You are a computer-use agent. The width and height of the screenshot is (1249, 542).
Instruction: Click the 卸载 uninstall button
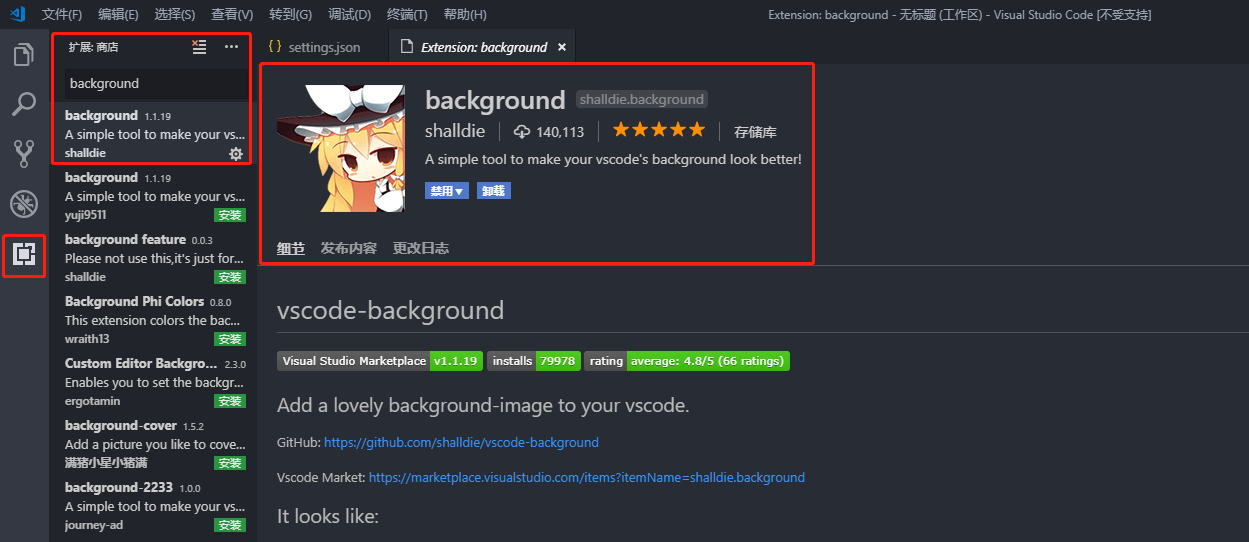(x=494, y=190)
